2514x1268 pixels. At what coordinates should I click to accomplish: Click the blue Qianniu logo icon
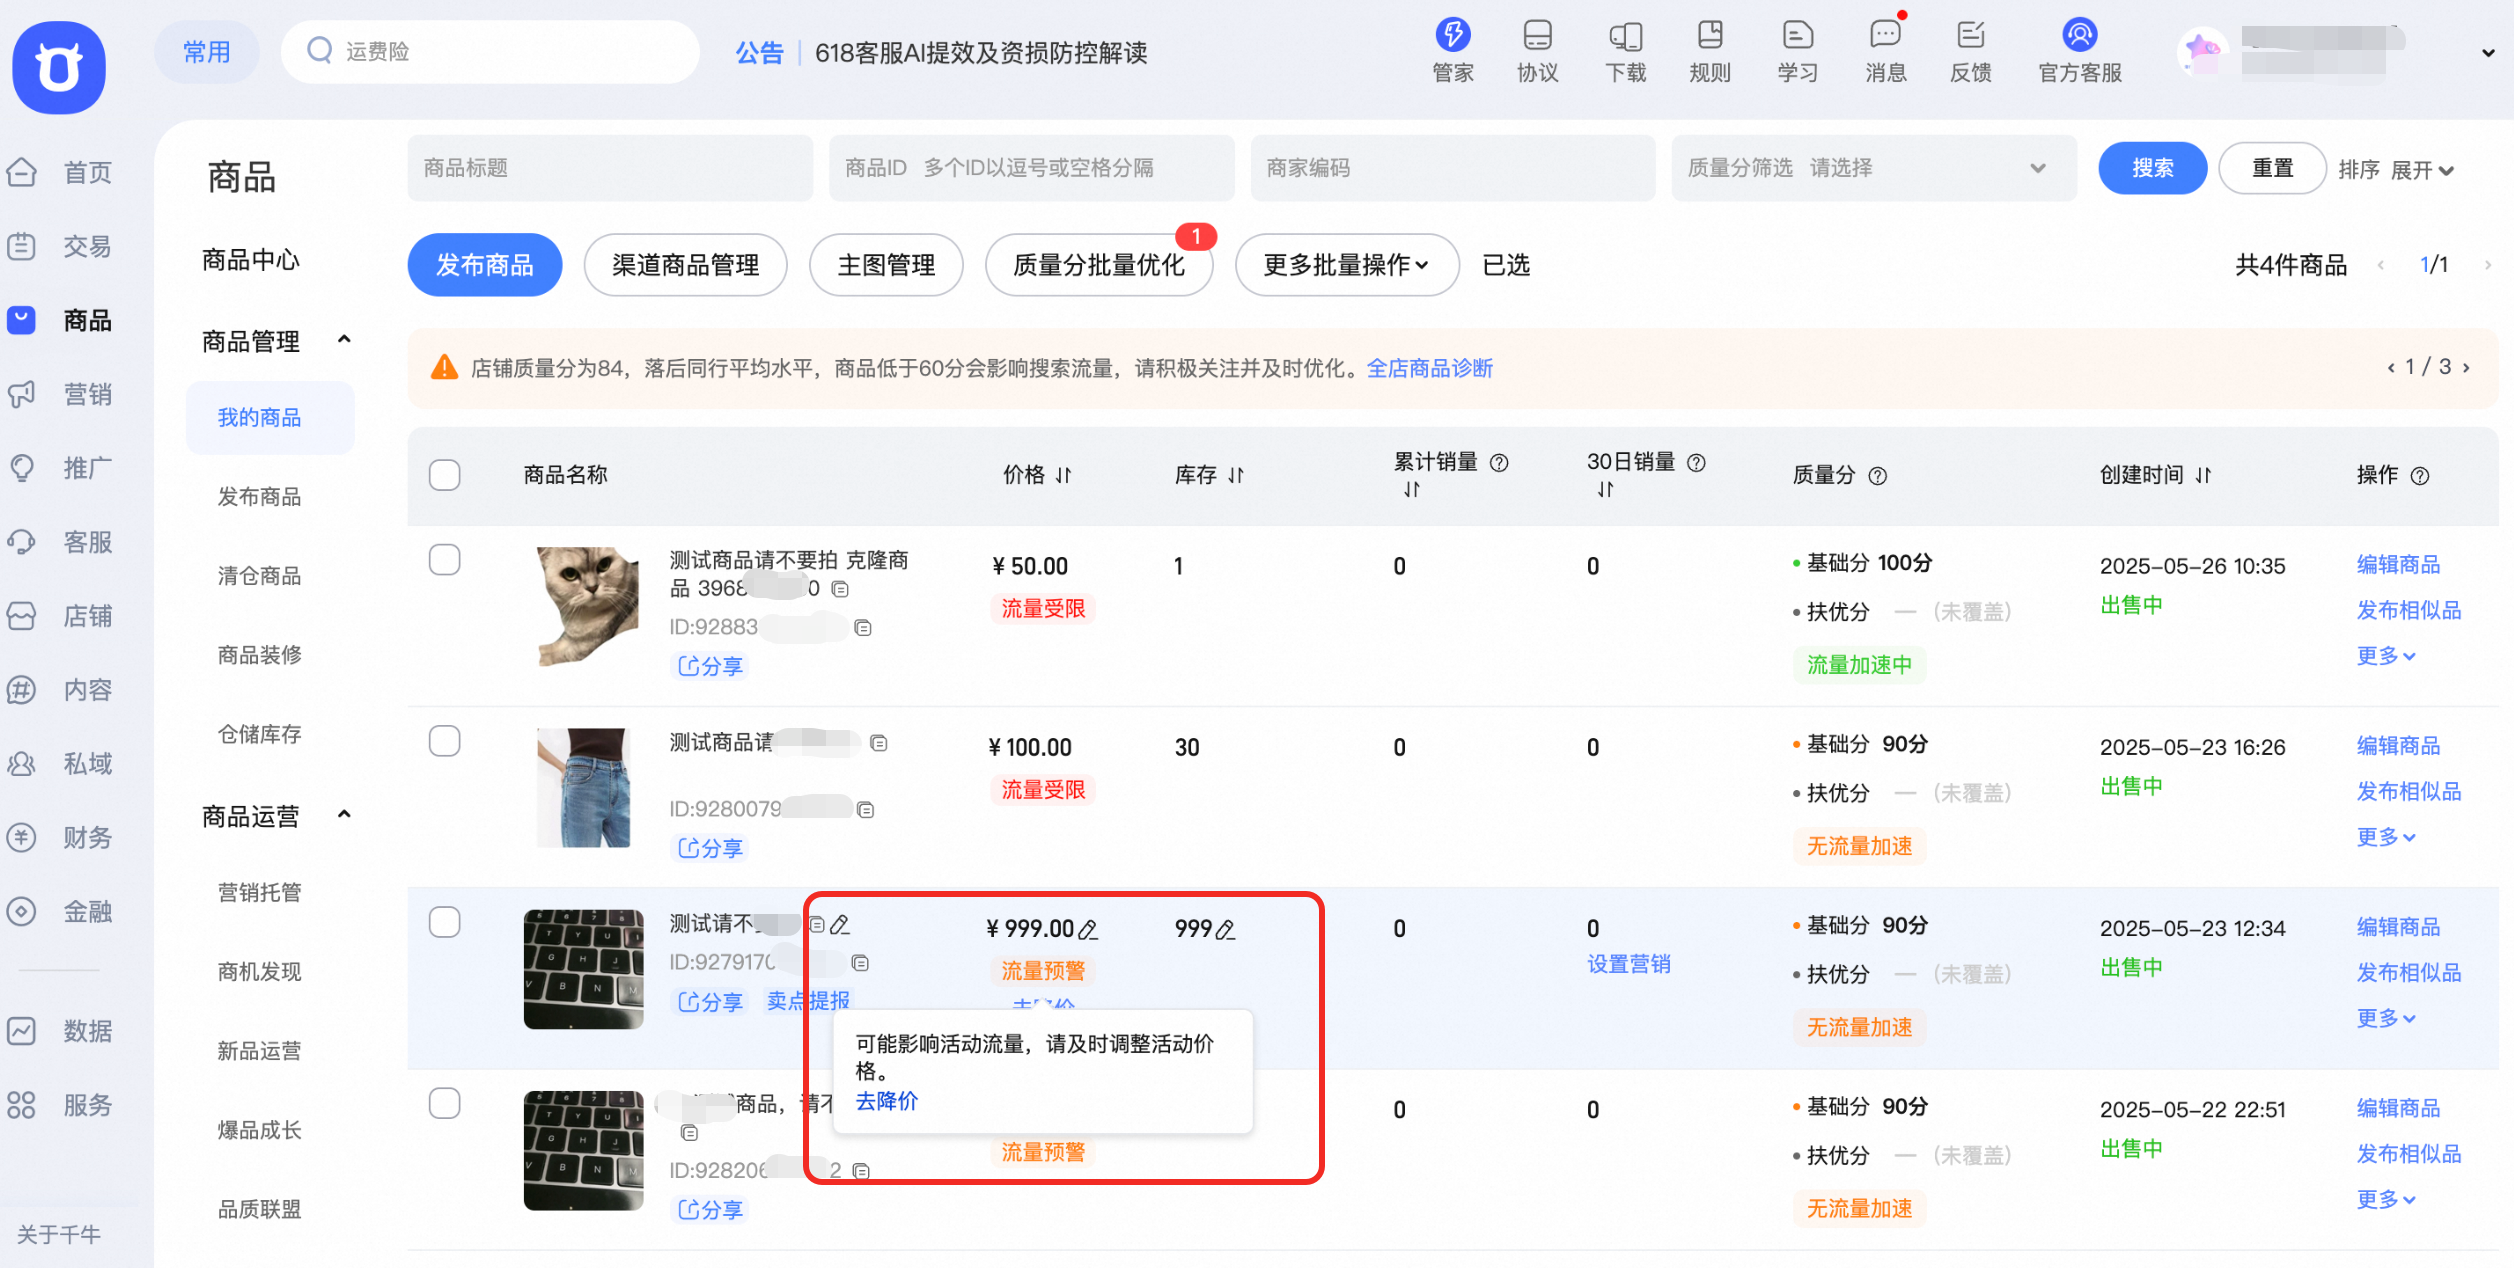click(x=59, y=67)
